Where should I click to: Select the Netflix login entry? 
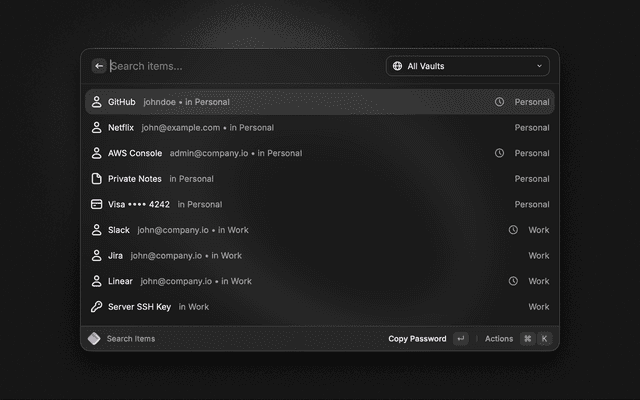tap(121, 128)
